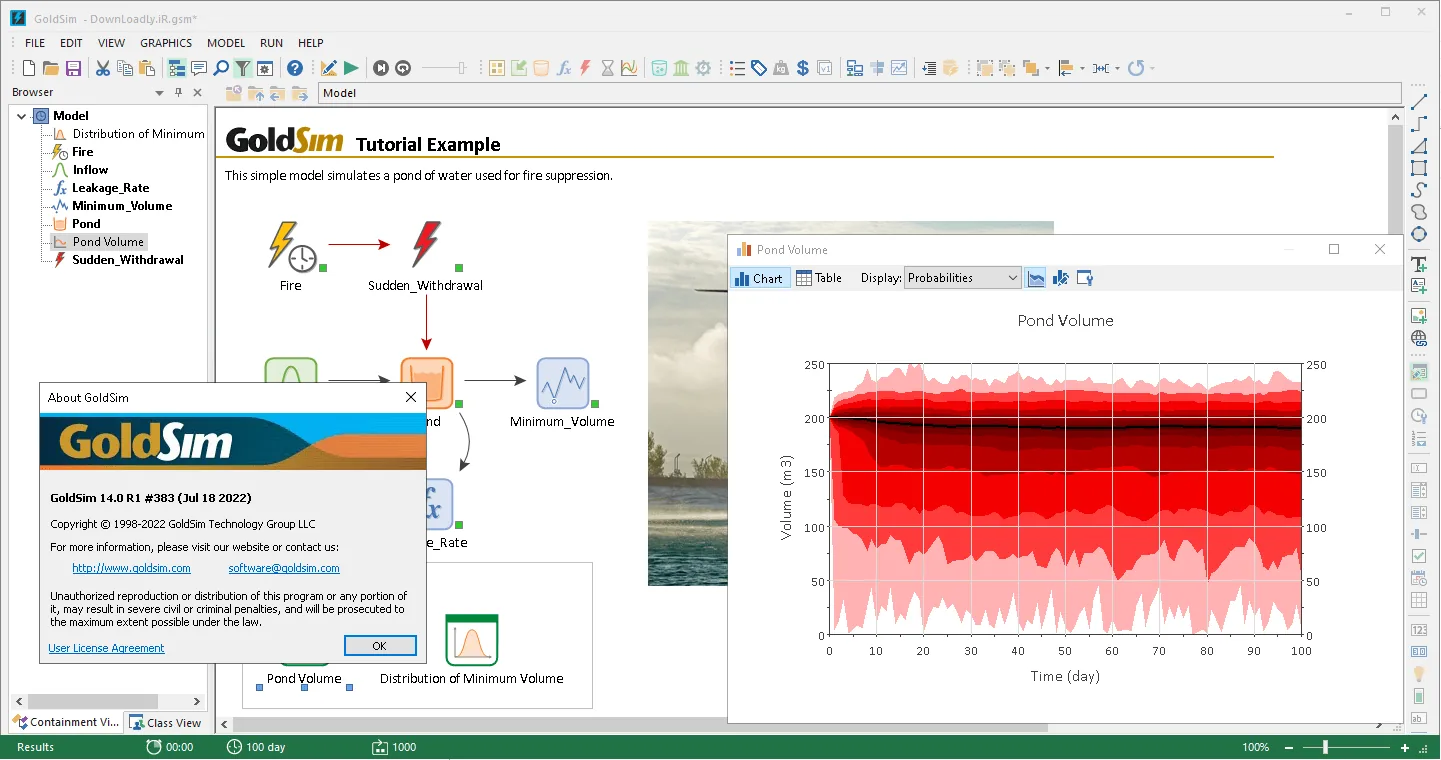Click the dollar sign currency icon

pos(802,68)
